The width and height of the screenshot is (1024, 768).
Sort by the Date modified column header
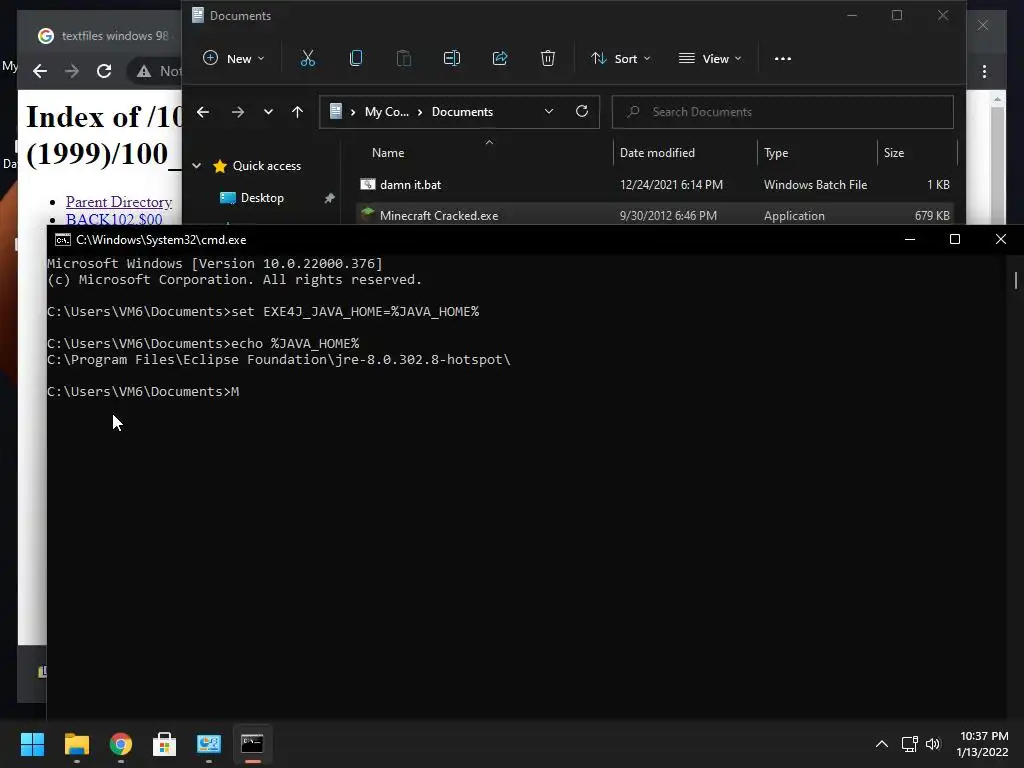tap(657, 153)
